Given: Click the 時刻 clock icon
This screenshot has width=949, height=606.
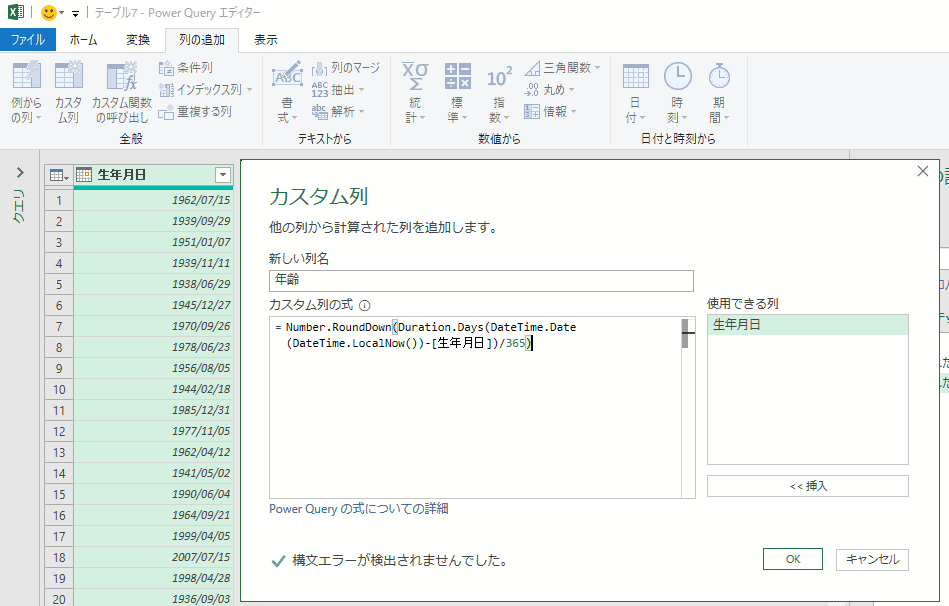Looking at the screenshot, I should coord(677,78).
